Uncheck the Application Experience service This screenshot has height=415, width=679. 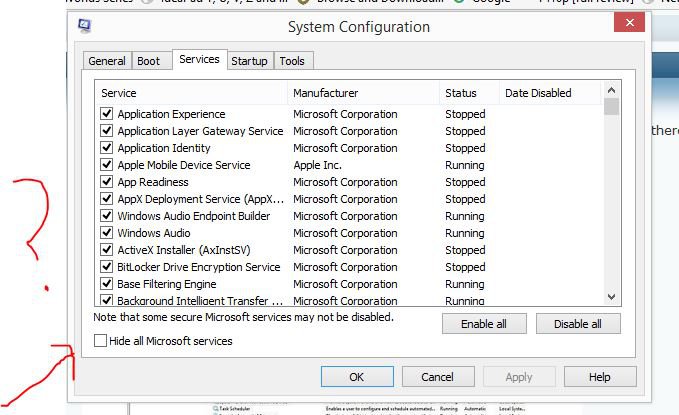107,113
